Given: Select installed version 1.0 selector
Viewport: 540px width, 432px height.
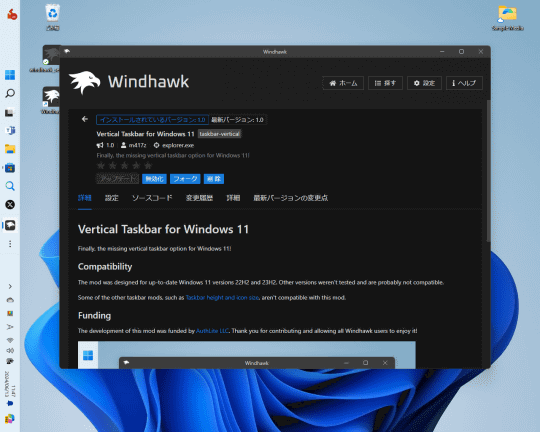Looking at the screenshot, I should (x=153, y=120).
